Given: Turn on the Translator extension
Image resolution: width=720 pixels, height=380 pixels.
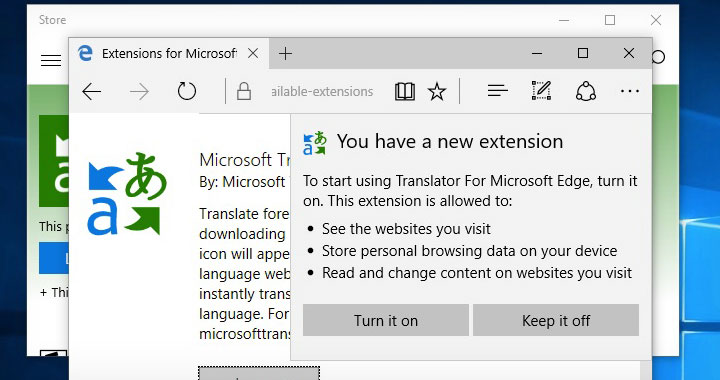Looking at the screenshot, I should [386, 320].
